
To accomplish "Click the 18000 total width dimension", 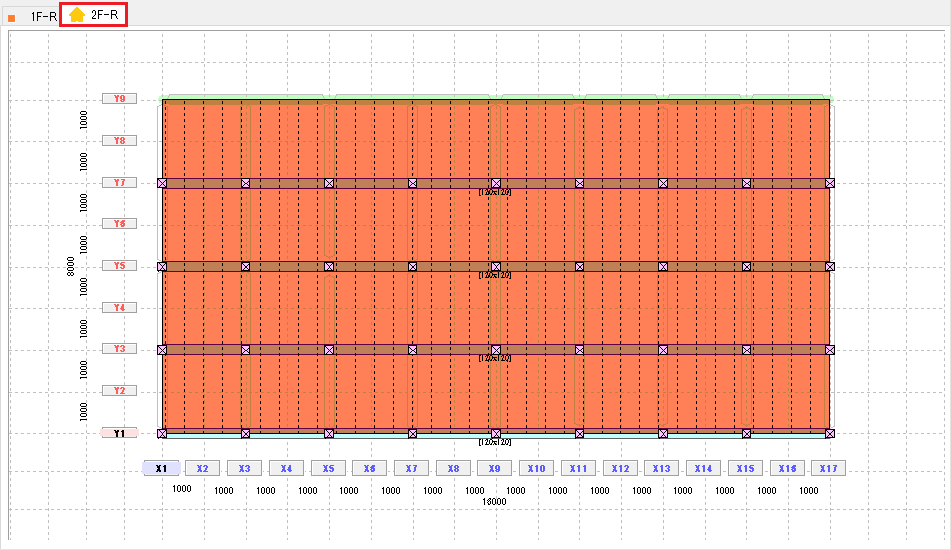I will [495, 502].
